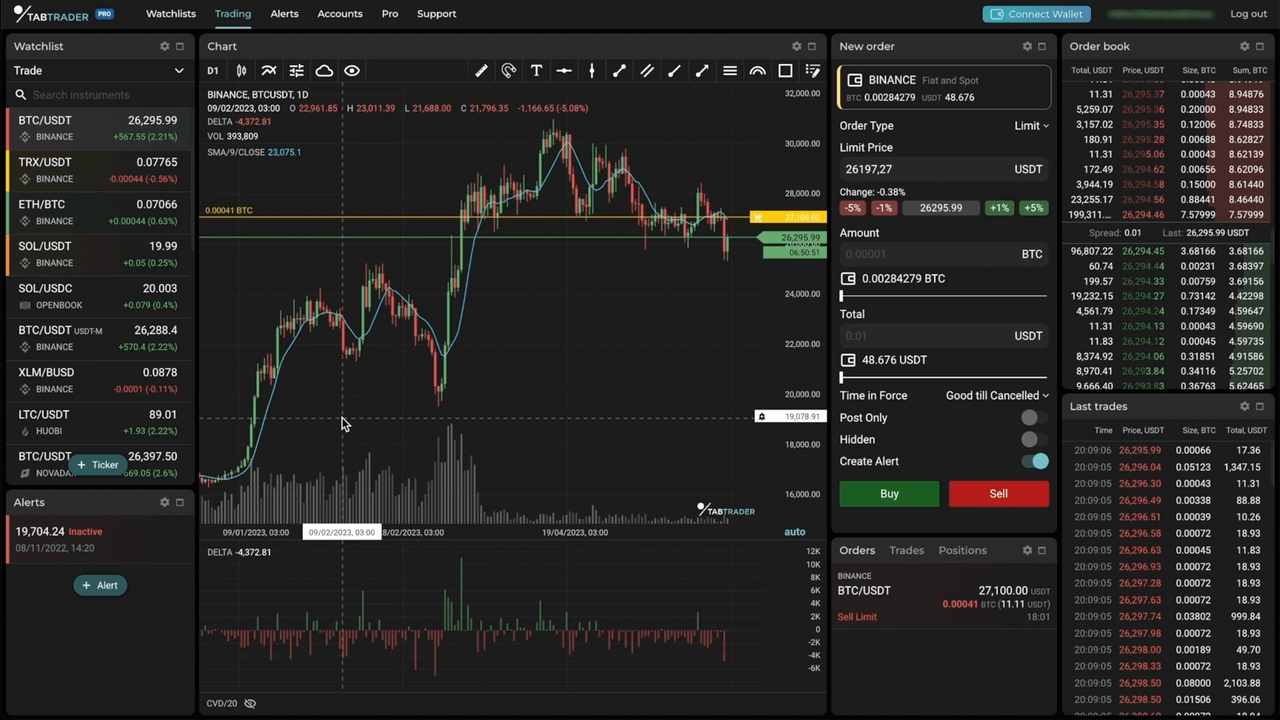Click the + Alert button
This screenshot has height=720, width=1280.
point(100,585)
